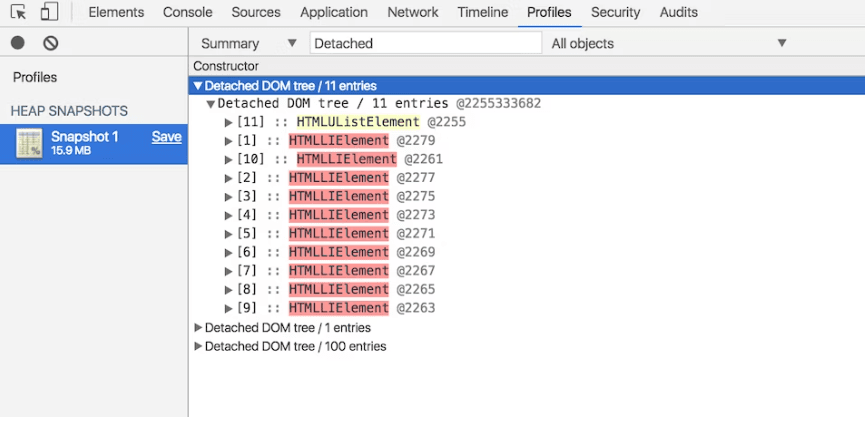The image size is (865, 436).
Task: Toggle the device toolbar icon
Action: pyautogui.click(x=49, y=13)
